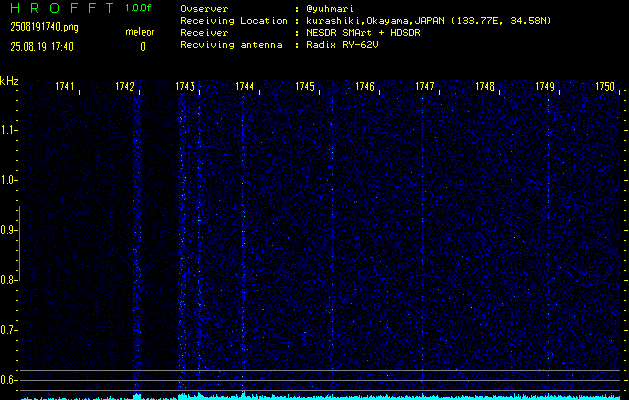The width and height of the screenshot is (629, 400).
Task: Click the 1749 time marker
Action: [x=545, y=86]
